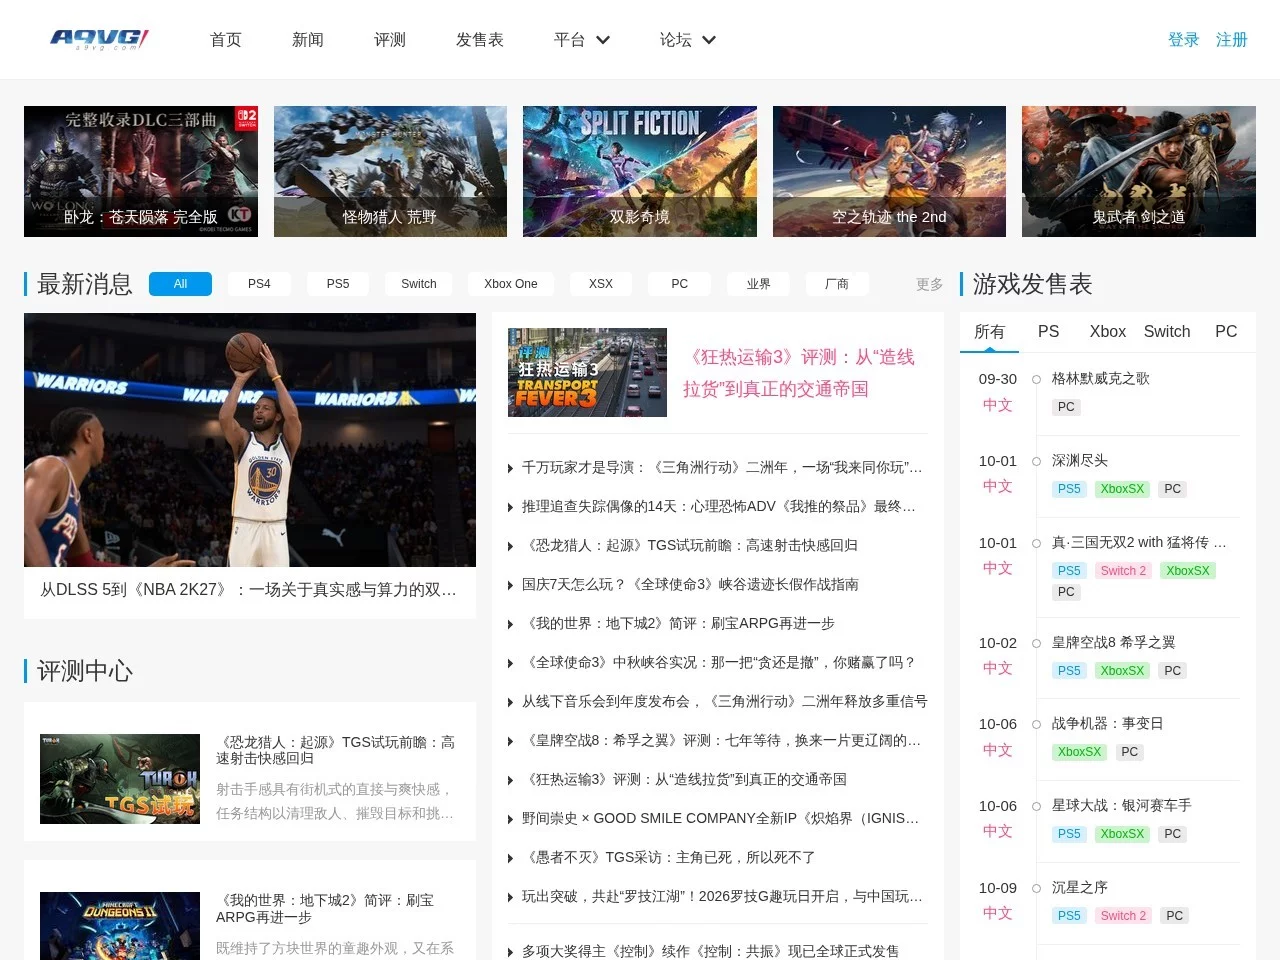Open the NBA 2K27 featured article image
The height and width of the screenshot is (960, 1280).
point(250,440)
